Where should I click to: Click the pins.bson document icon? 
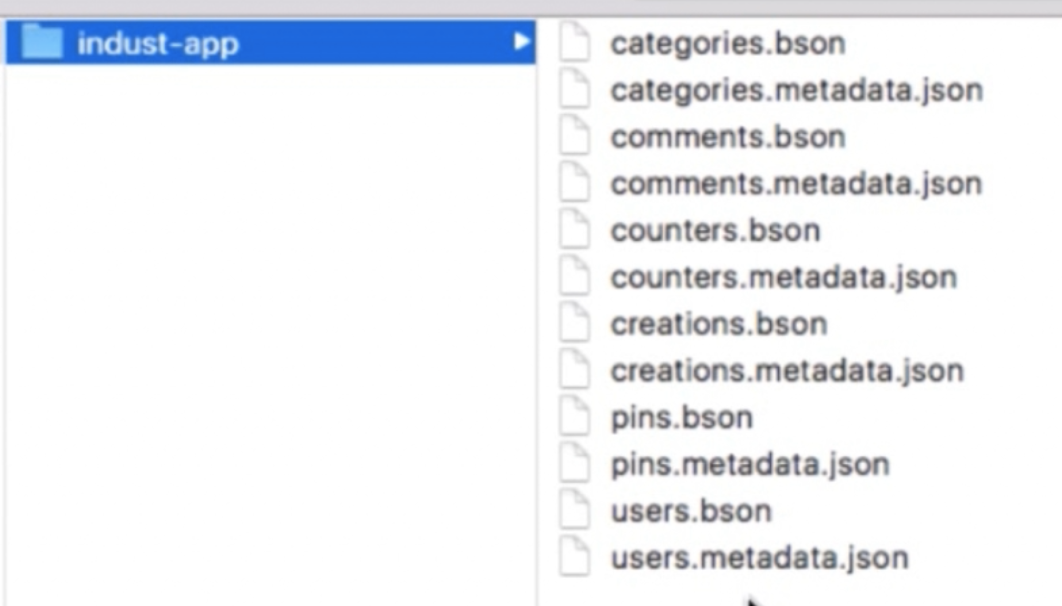pos(574,417)
